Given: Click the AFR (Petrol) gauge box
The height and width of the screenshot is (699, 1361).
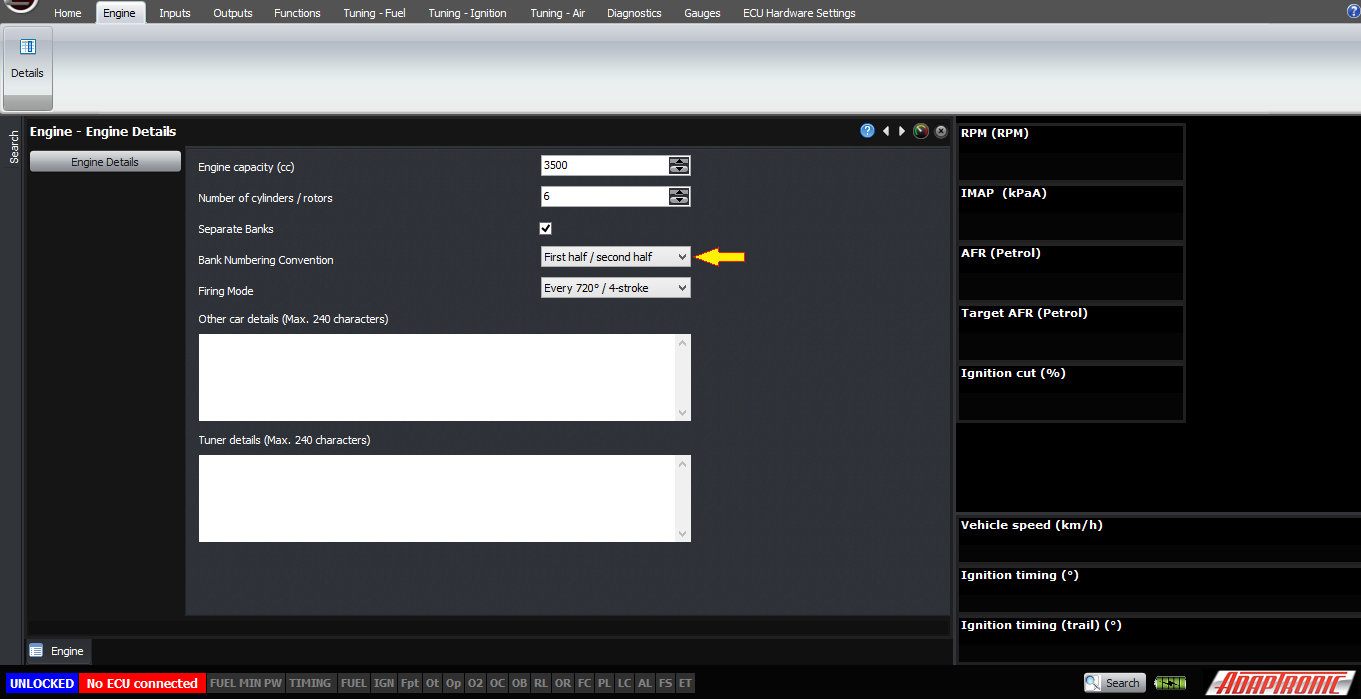Looking at the screenshot, I should point(1071,272).
